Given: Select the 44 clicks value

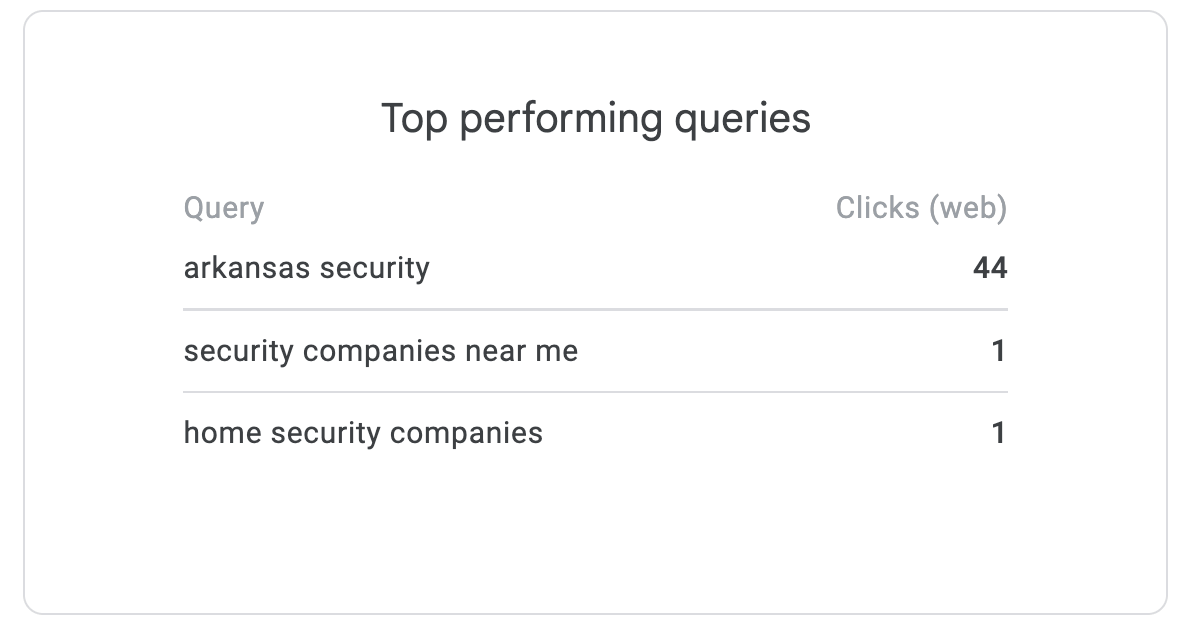Looking at the screenshot, I should 990,268.
